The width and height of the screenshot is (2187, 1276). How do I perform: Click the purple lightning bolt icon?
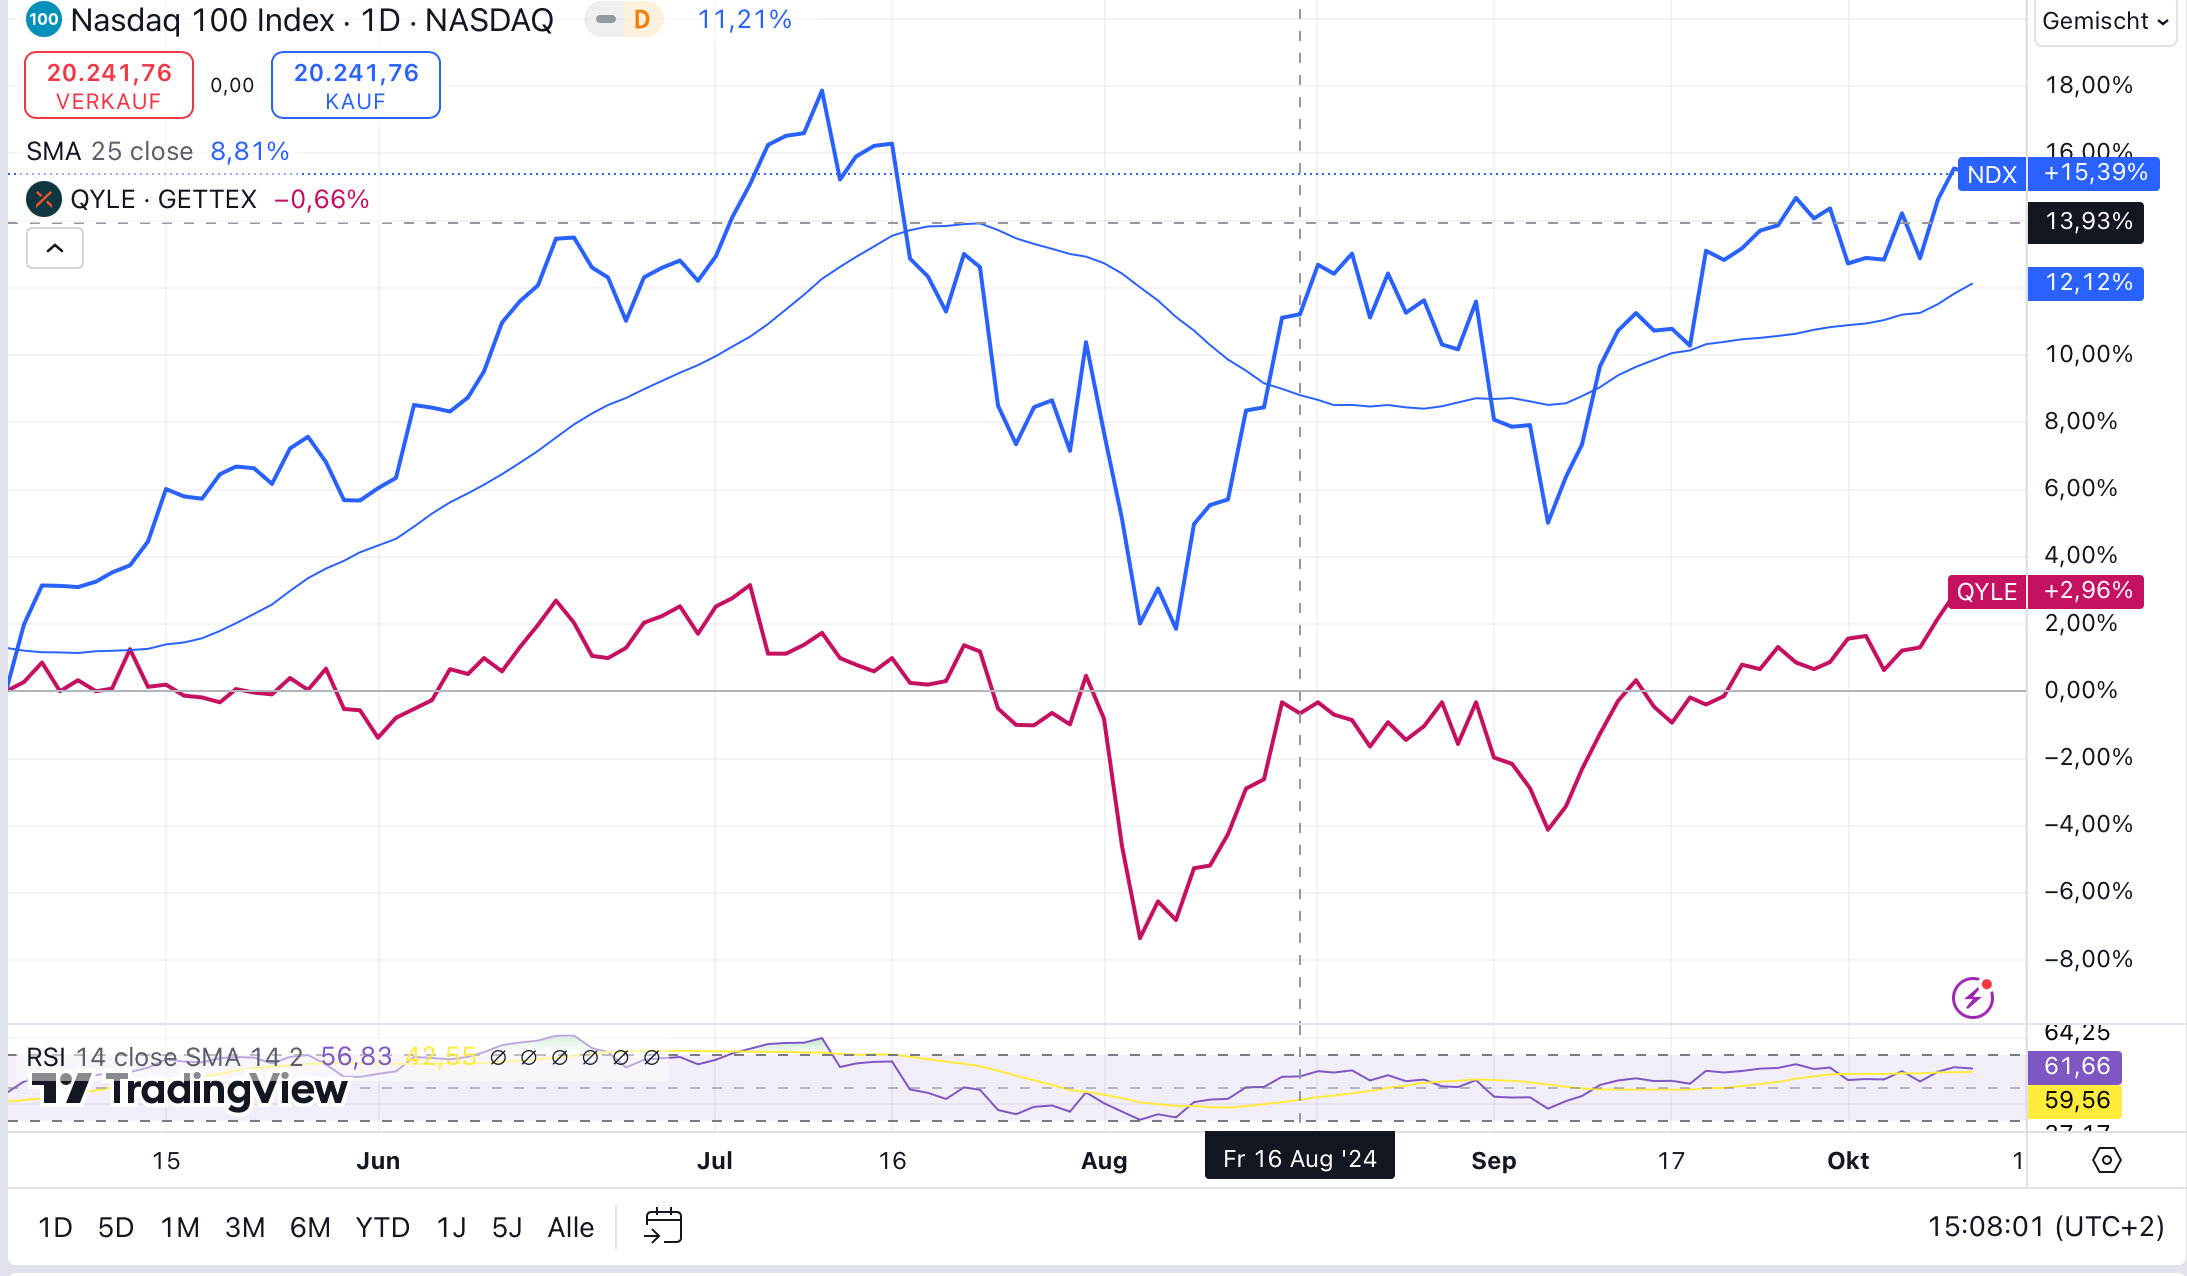(1972, 997)
